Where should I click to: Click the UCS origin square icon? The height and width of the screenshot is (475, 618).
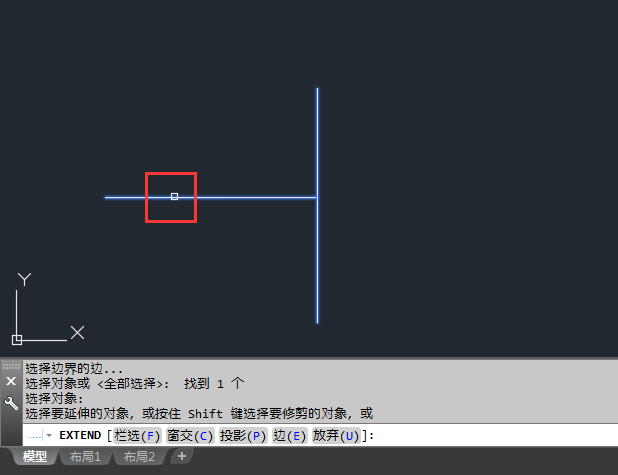pyautogui.click(x=17, y=340)
